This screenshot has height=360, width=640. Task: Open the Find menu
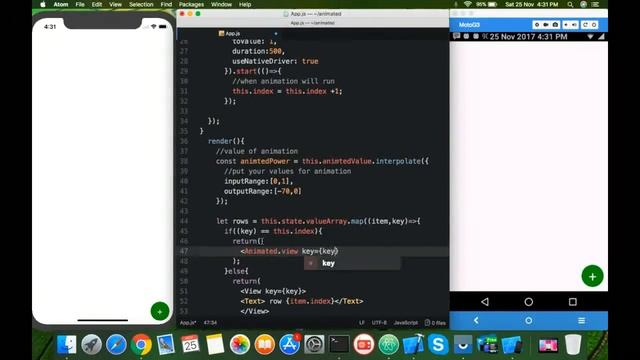point(166,4)
